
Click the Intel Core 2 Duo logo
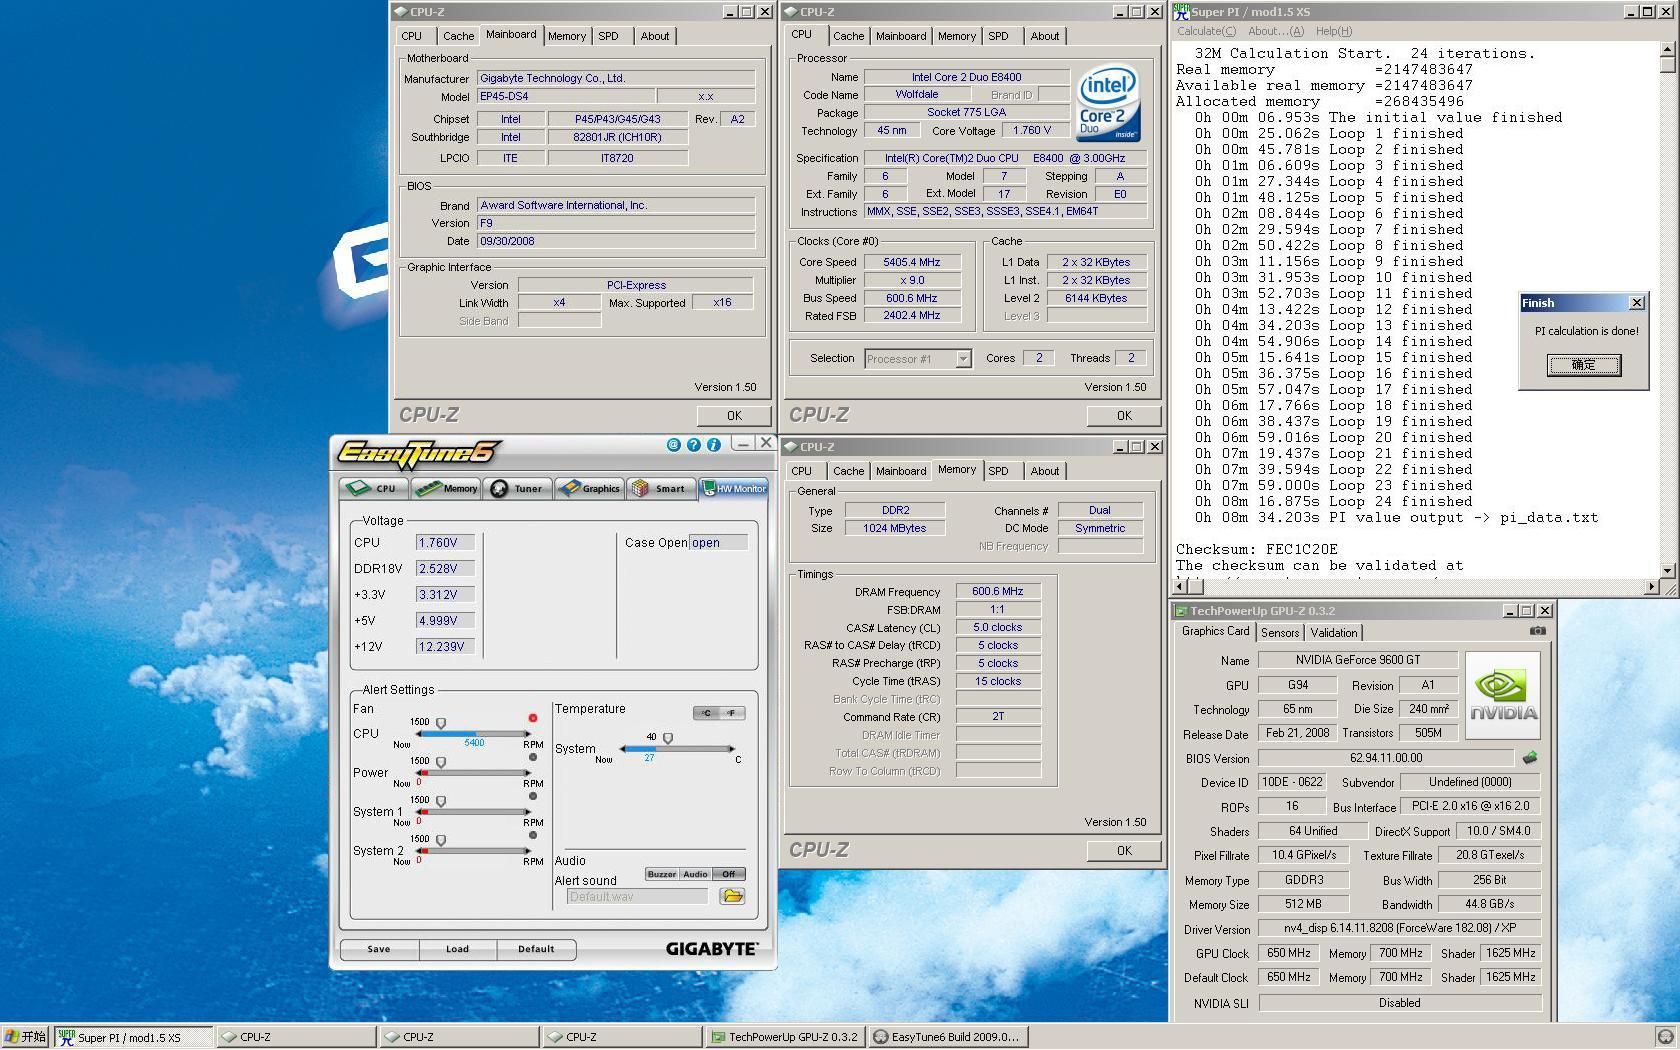click(x=1108, y=103)
